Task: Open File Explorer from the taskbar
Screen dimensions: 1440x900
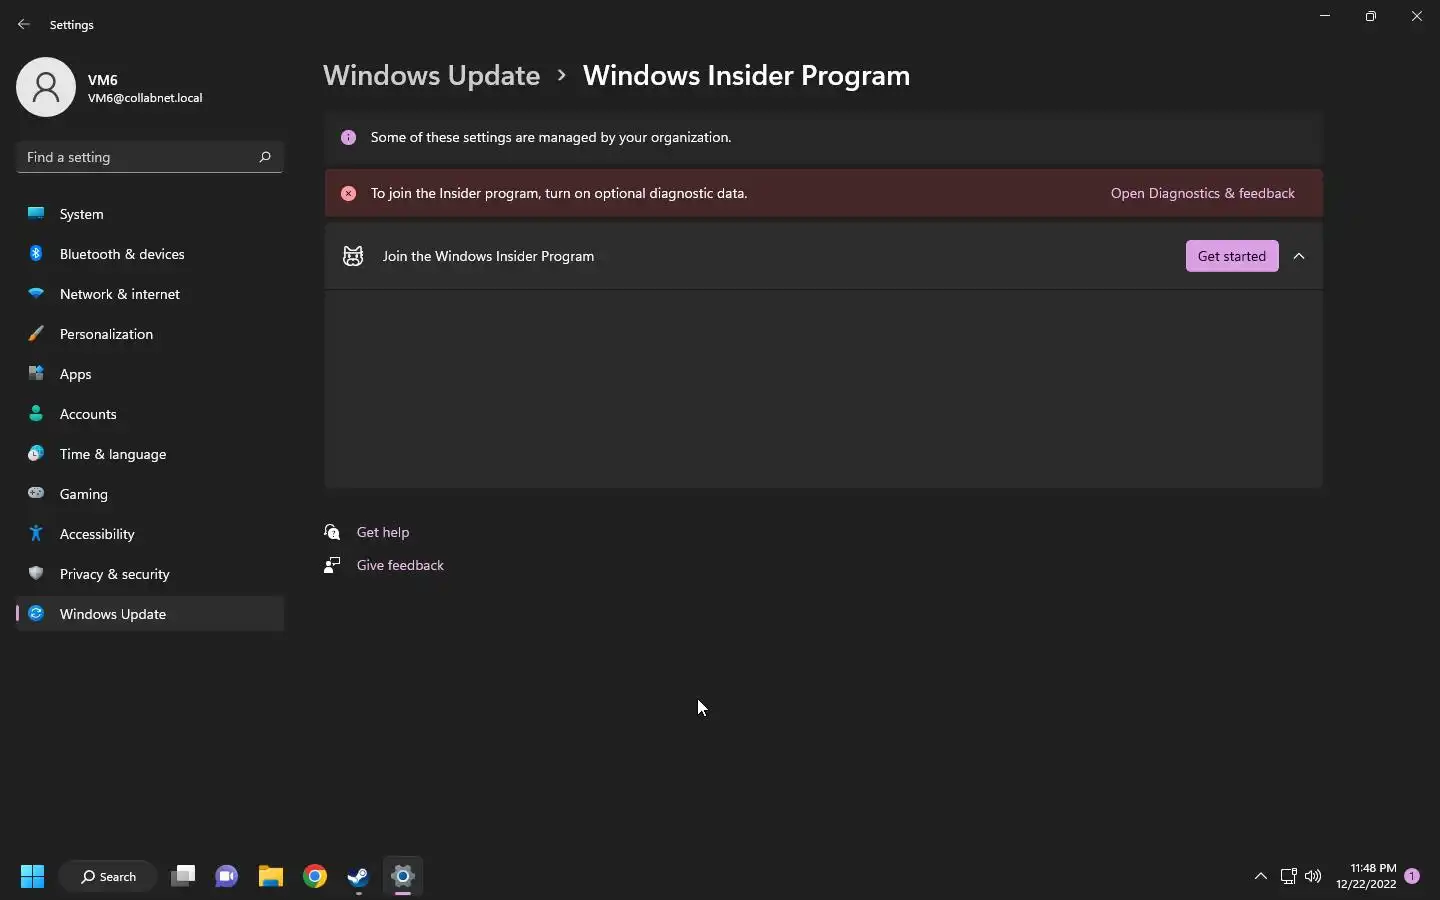Action: [271, 877]
